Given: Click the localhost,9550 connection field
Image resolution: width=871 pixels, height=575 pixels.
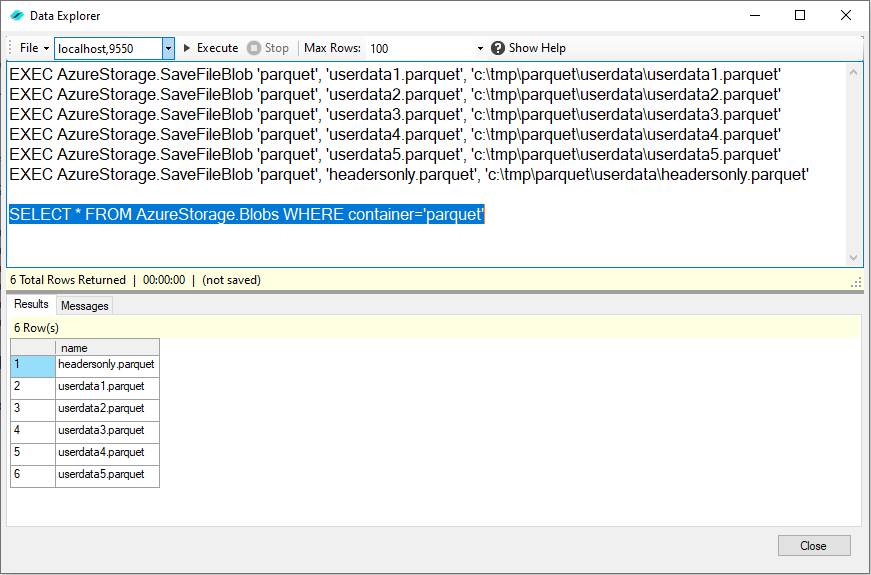Looking at the screenshot, I should pos(109,49).
